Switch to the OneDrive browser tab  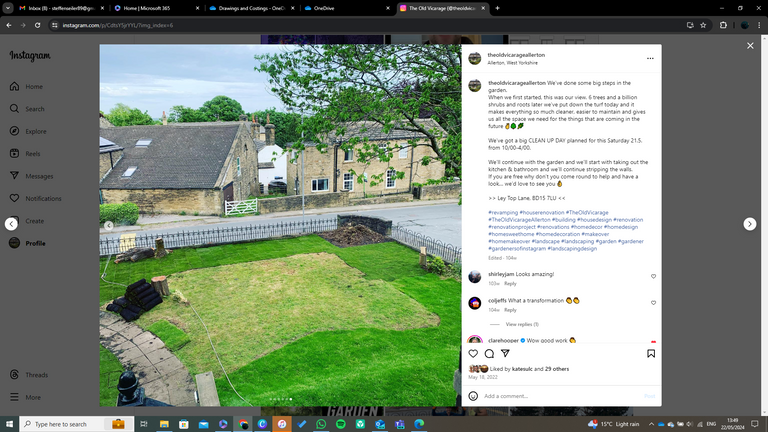click(346, 8)
